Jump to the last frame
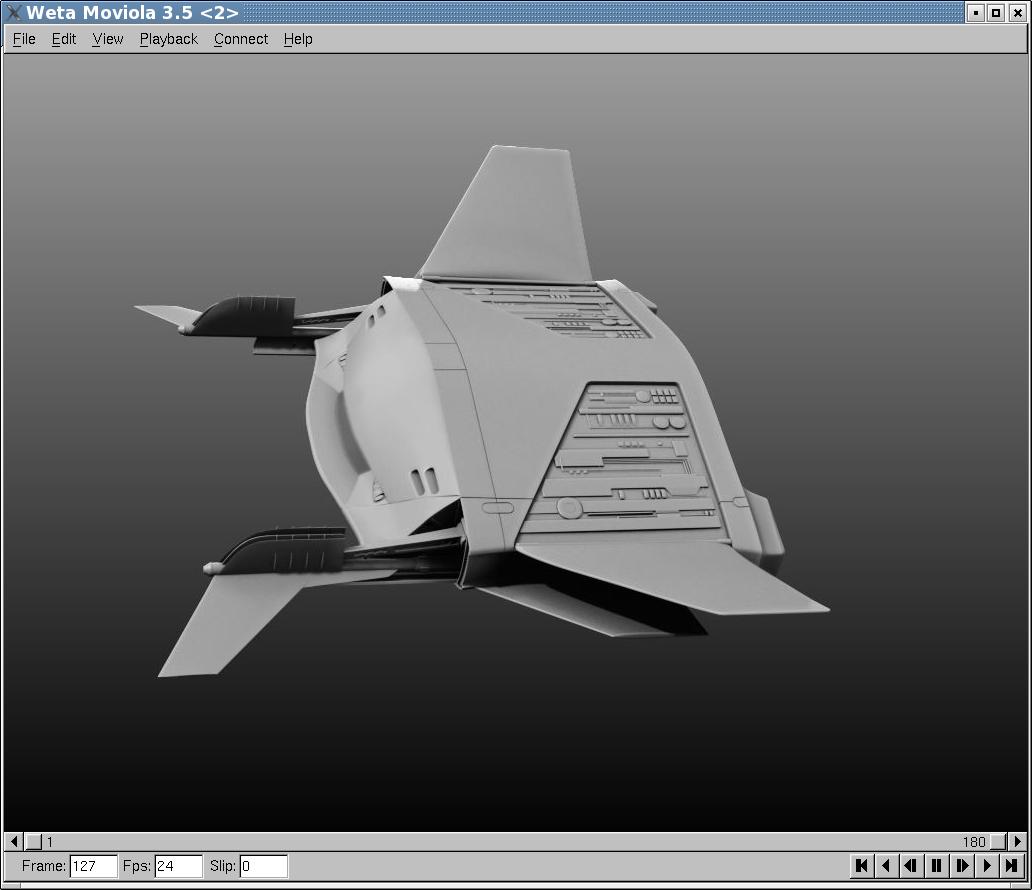Image resolution: width=1032 pixels, height=890 pixels. pyautogui.click(x=1012, y=866)
